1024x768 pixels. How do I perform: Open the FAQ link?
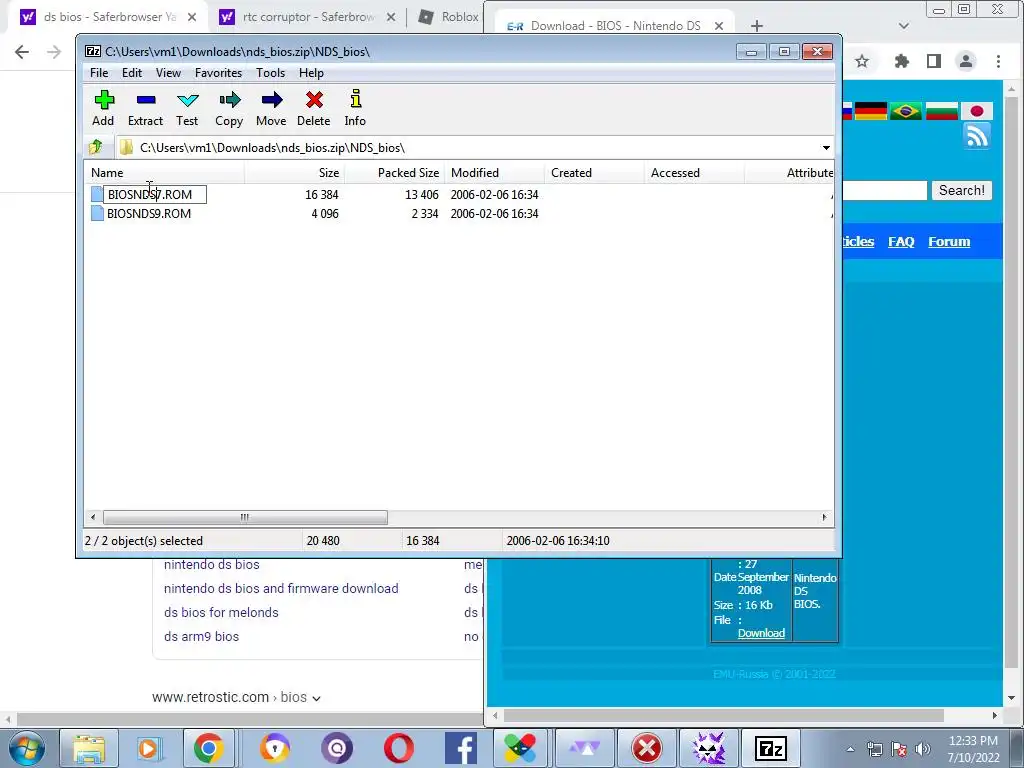pyautogui.click(x=901, y=242)
